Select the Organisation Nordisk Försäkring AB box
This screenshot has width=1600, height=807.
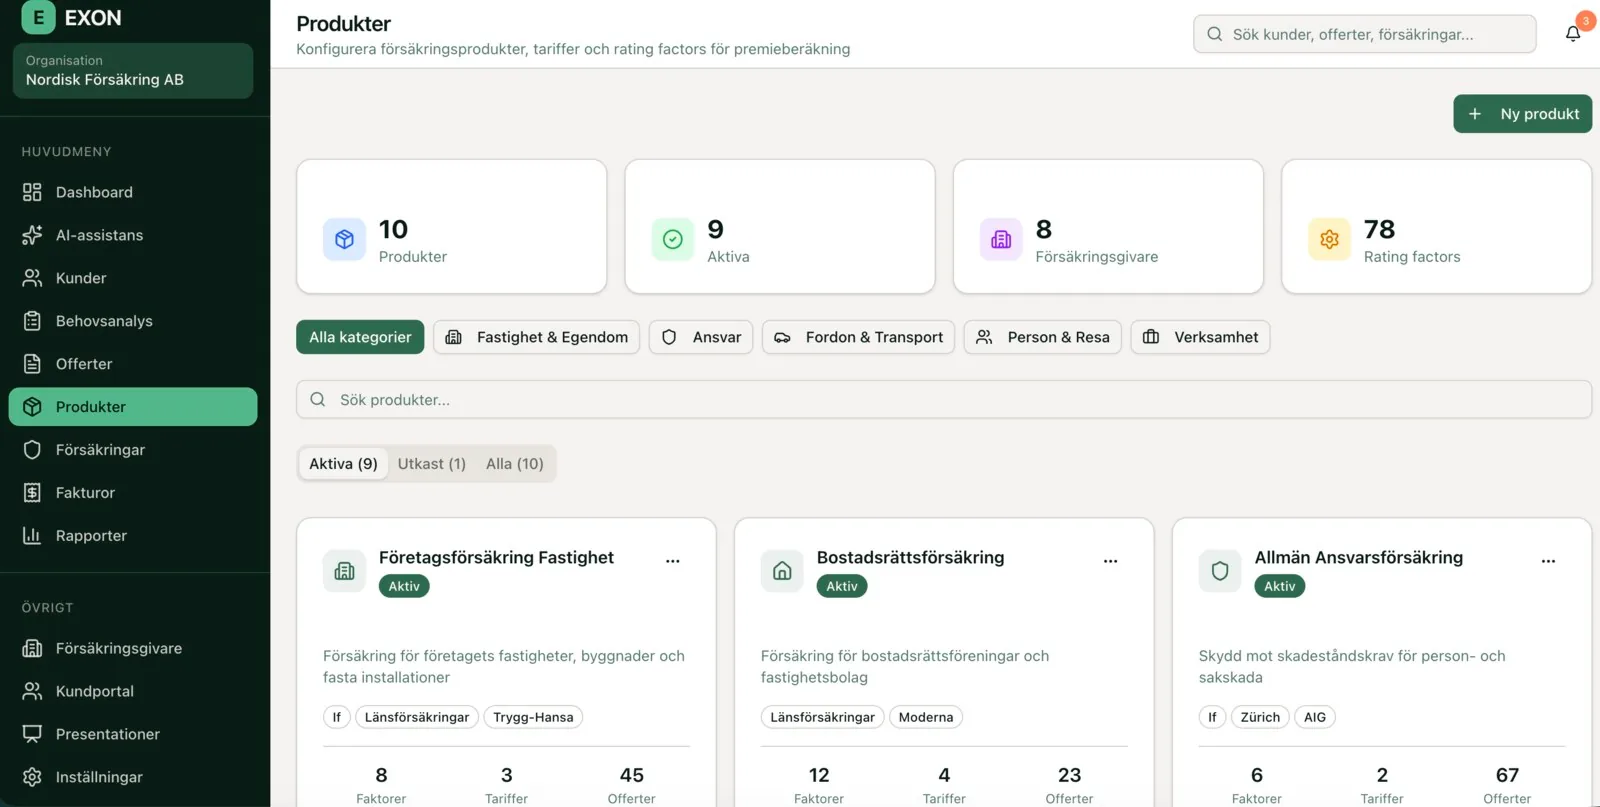(133, 70)
